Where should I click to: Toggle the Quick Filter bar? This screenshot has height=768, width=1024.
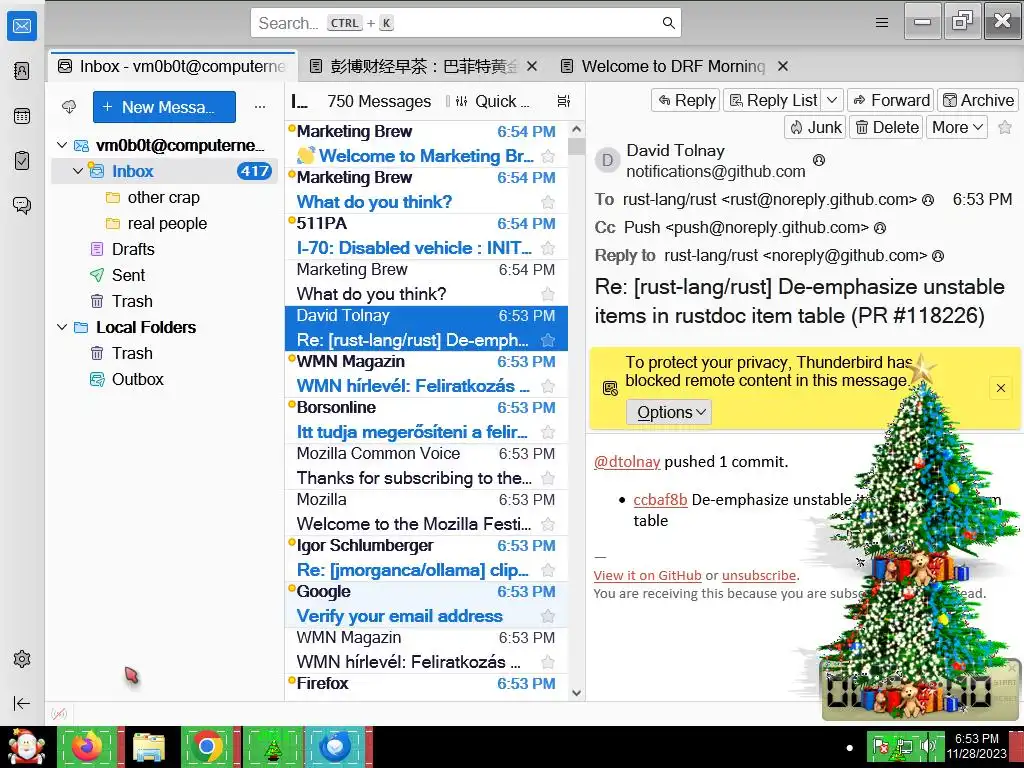495,101
